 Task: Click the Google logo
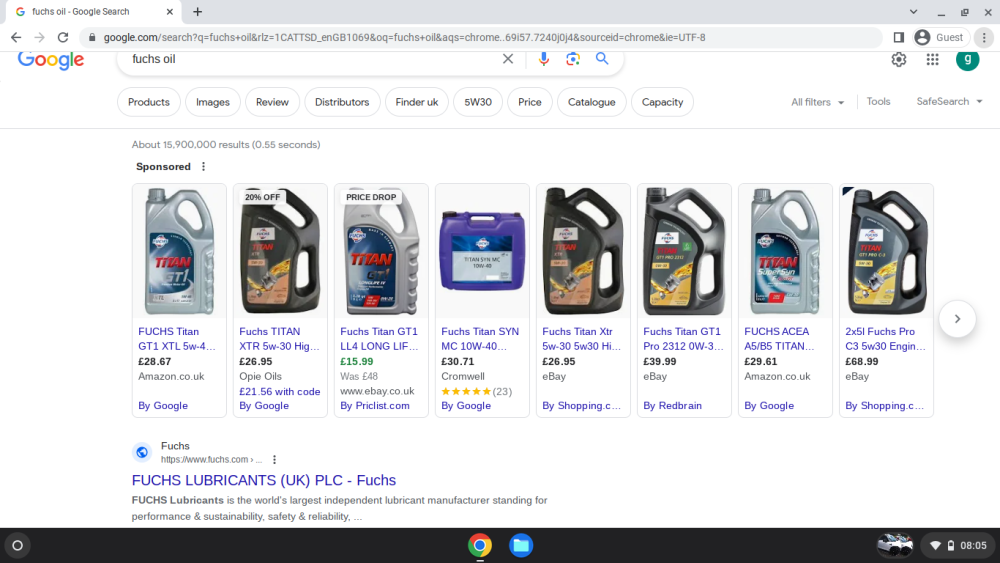pyautogui.click(x=51, y=59)
